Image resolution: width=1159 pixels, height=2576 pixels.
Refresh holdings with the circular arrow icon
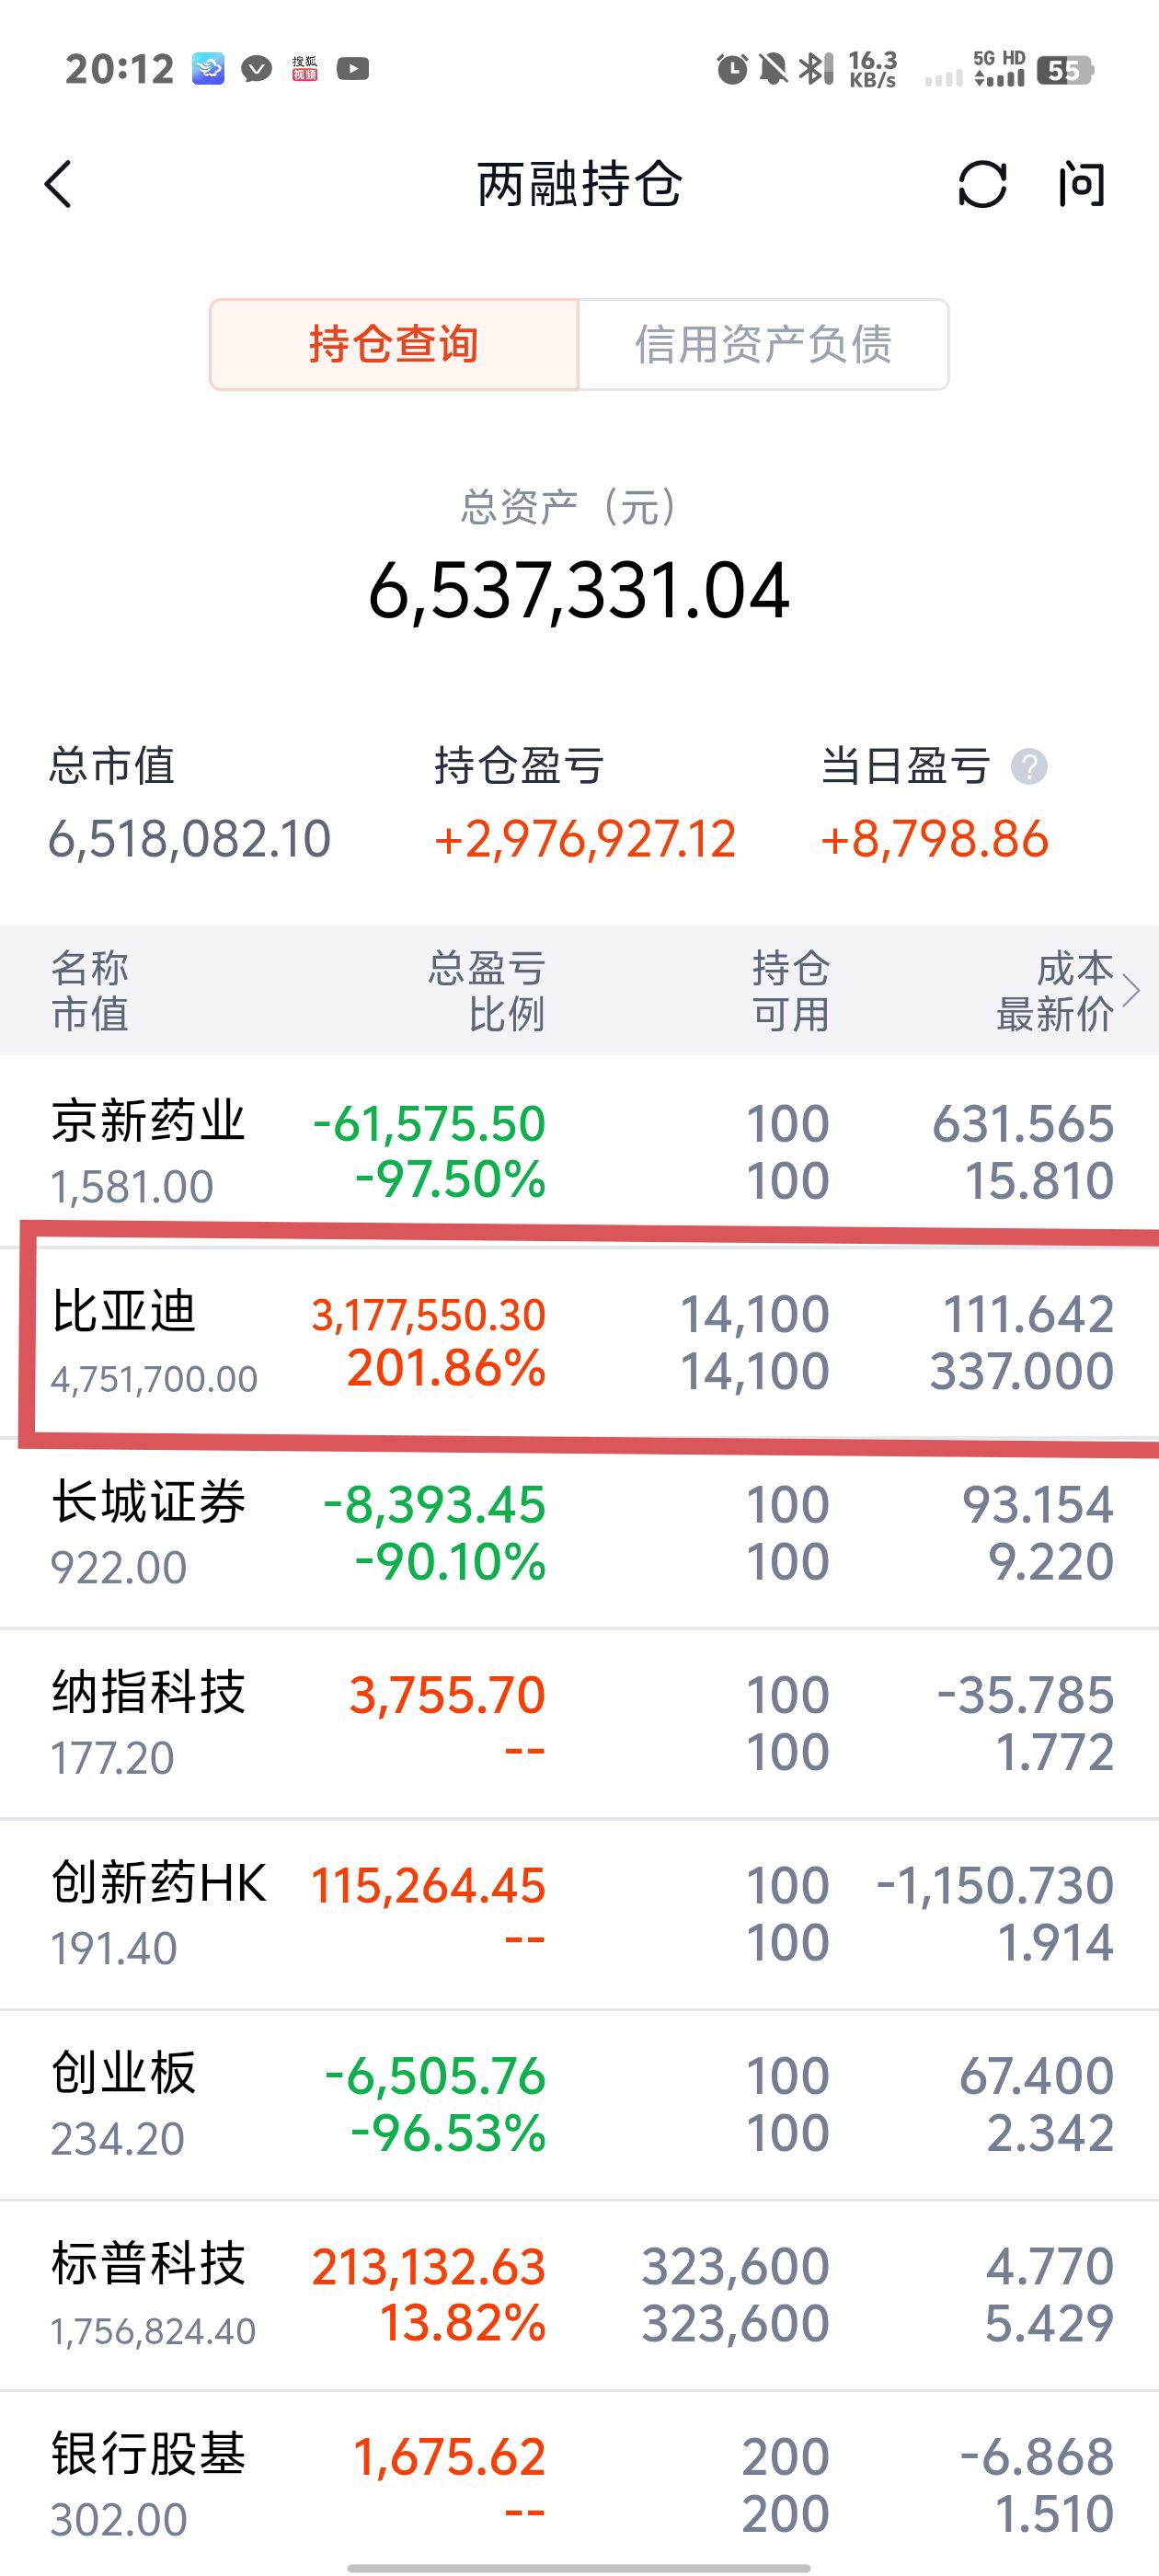point(982,185)
